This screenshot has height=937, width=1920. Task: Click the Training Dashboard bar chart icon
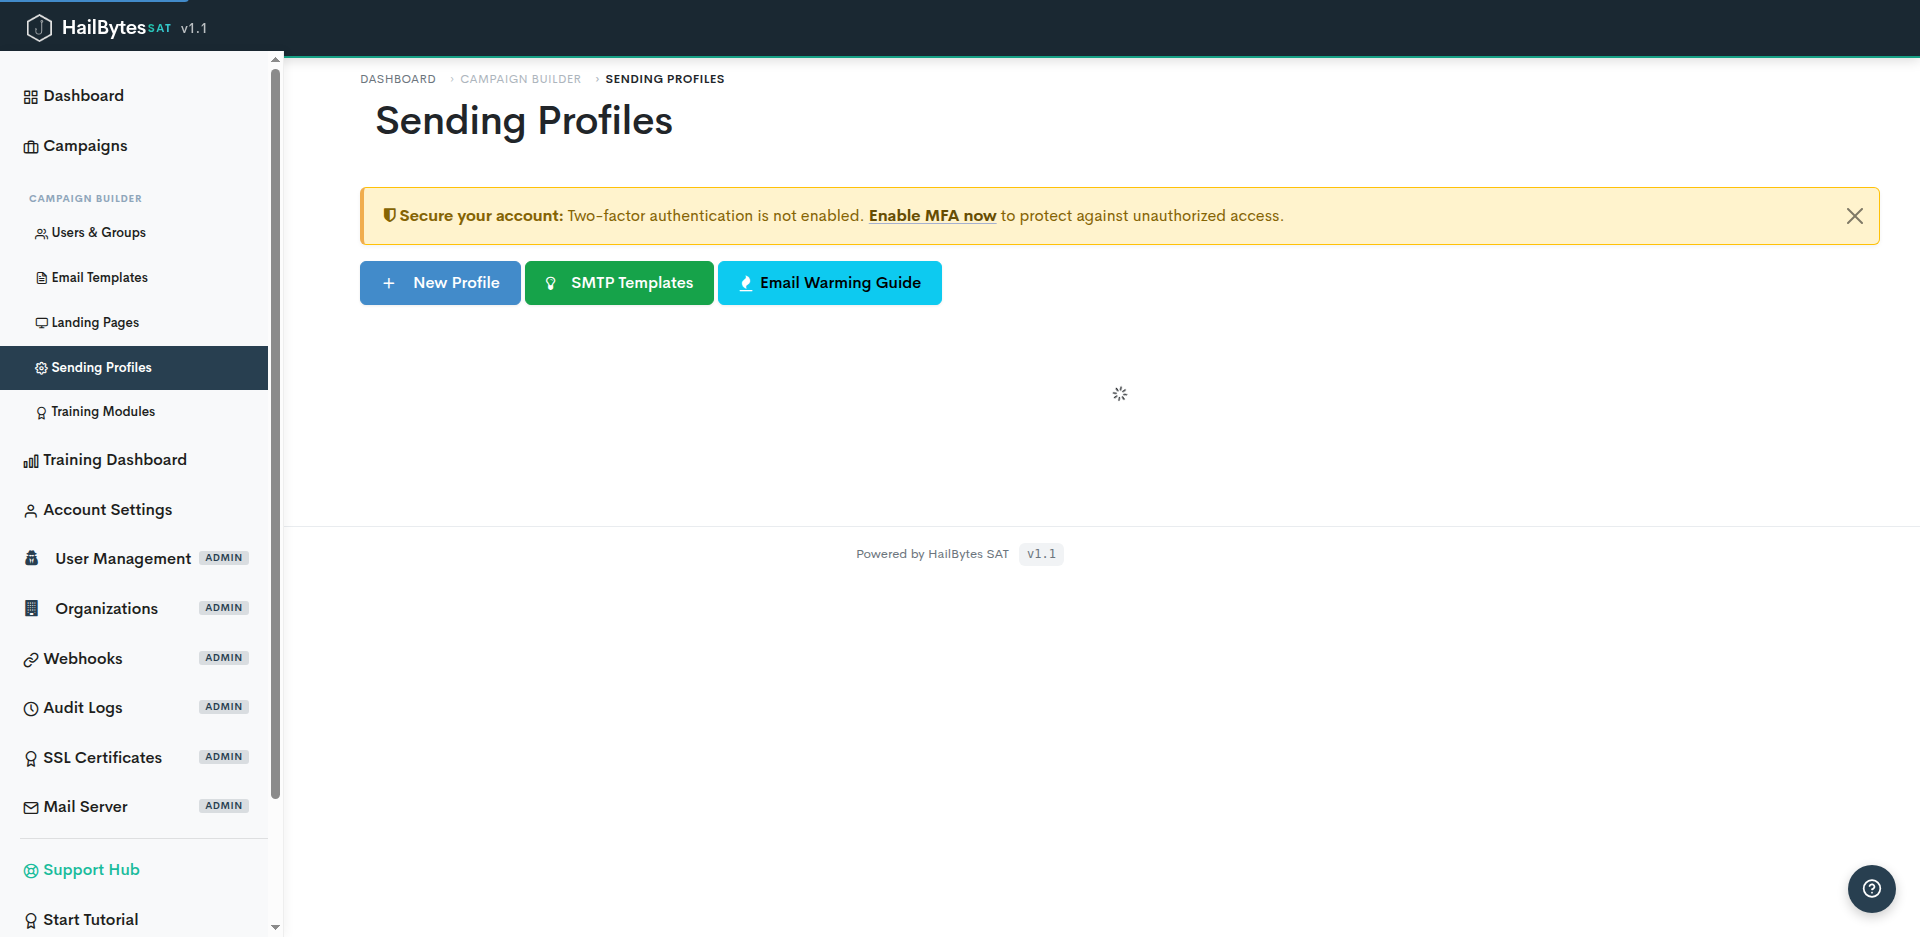click(31, 461)
